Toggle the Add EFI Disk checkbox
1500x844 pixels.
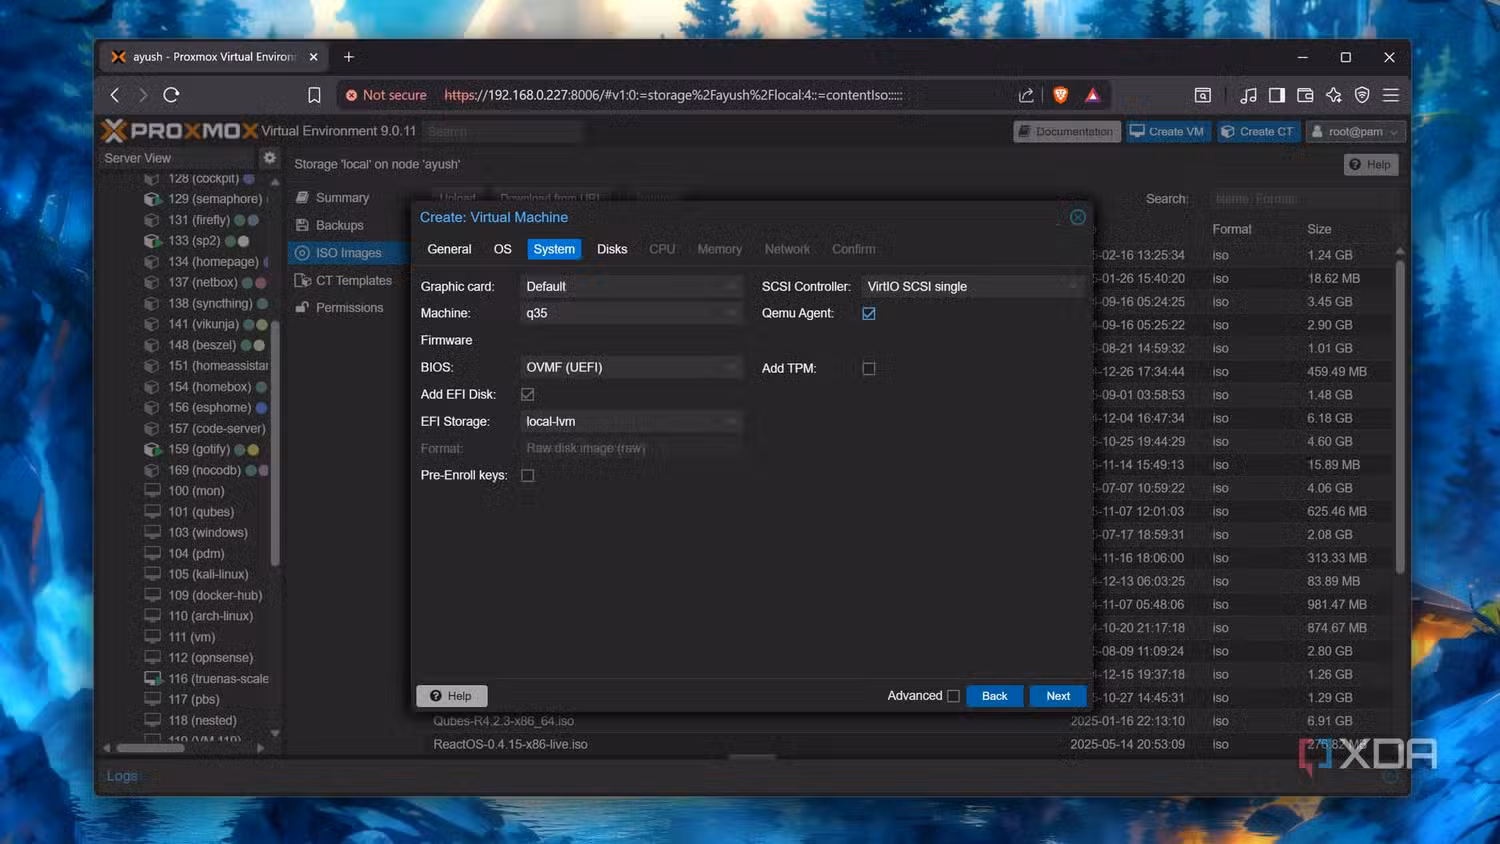528,395
